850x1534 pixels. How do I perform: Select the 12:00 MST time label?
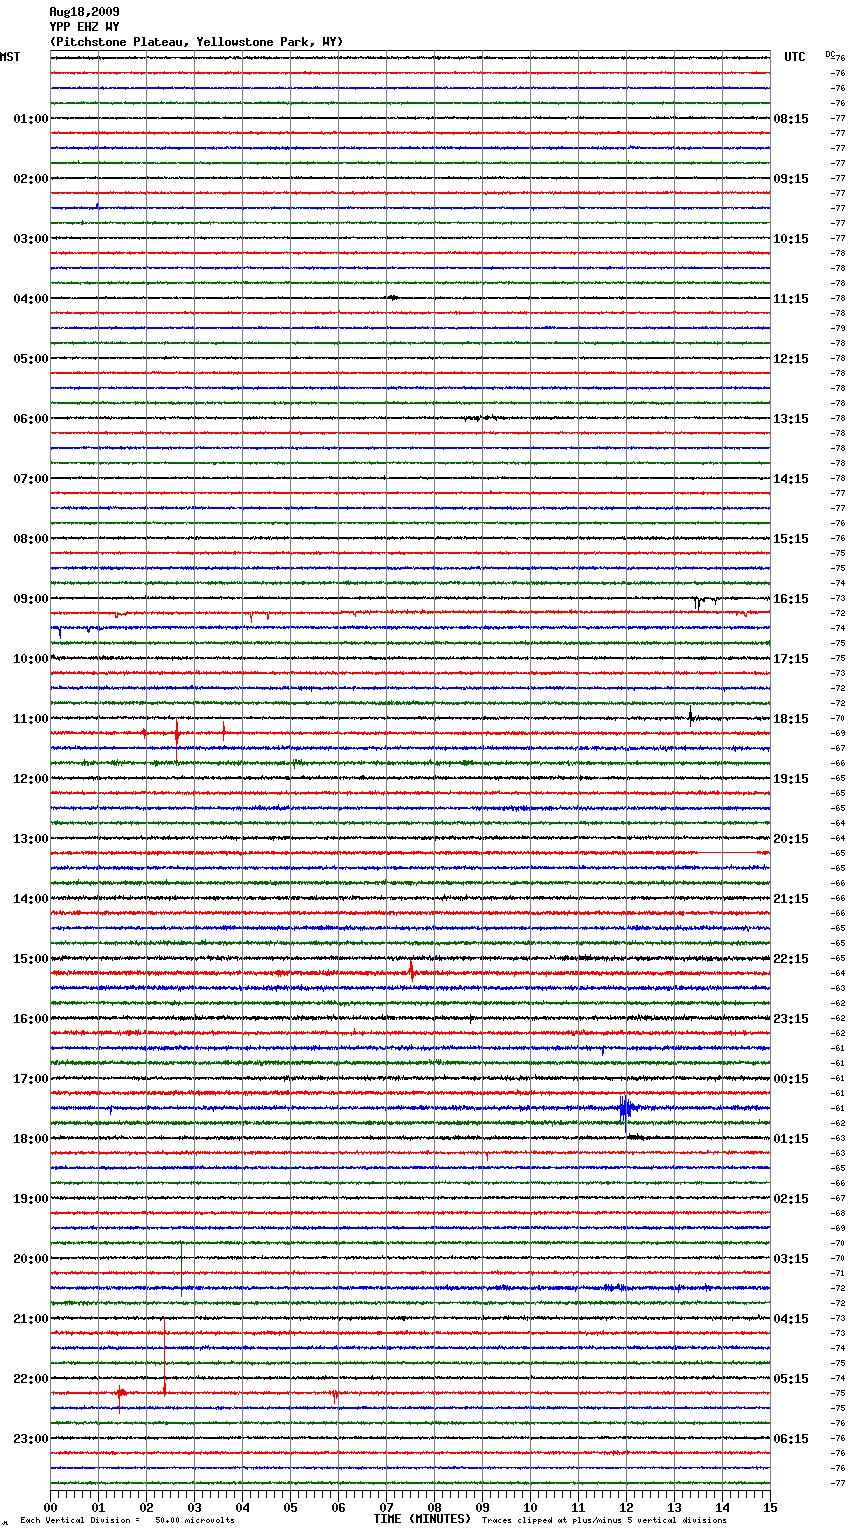[30, 779]
